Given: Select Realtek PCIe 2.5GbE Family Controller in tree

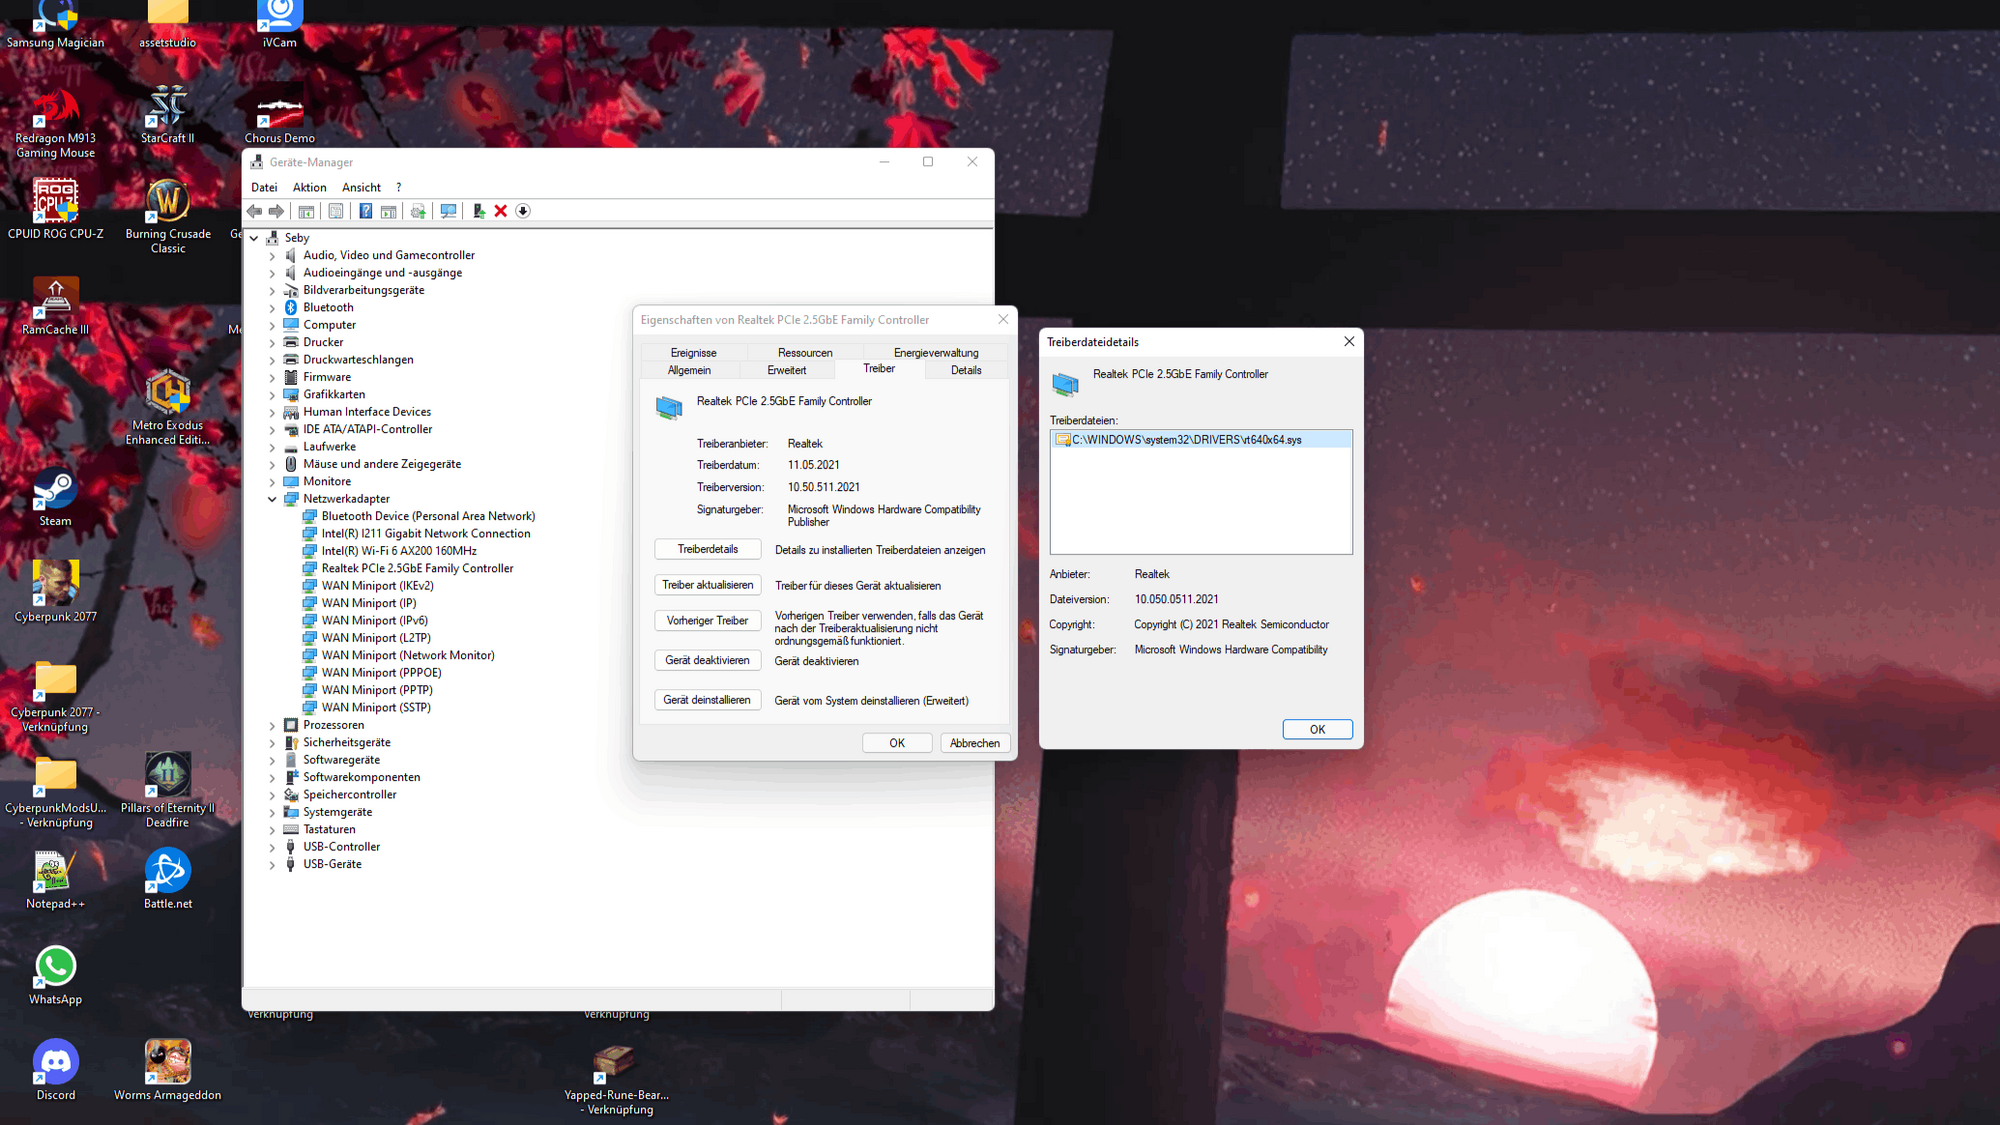Looking at the screenshot, I should coord(417,569).
